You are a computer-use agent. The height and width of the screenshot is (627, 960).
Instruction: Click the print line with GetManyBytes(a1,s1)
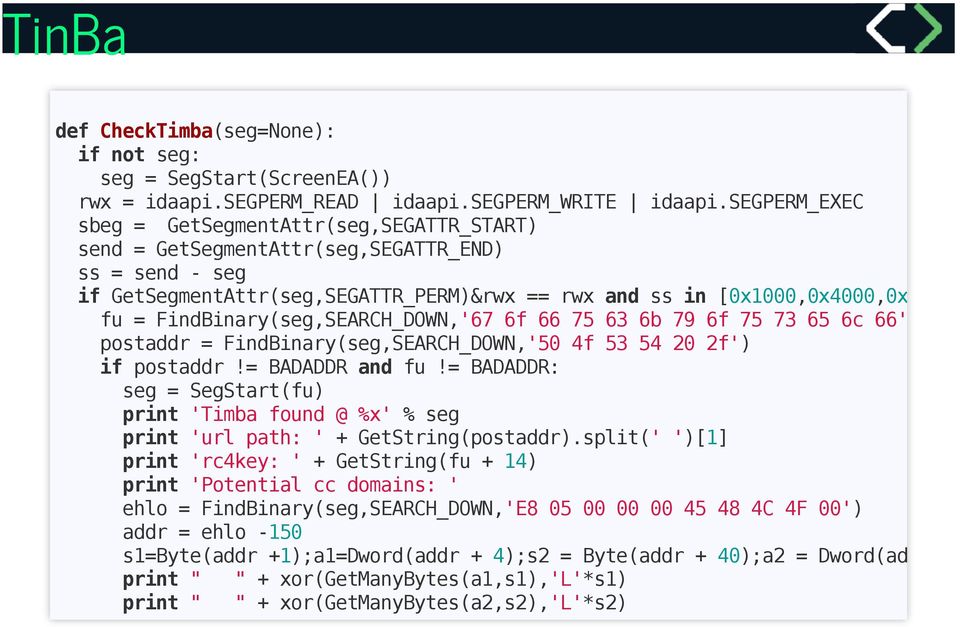pos(374,579)
